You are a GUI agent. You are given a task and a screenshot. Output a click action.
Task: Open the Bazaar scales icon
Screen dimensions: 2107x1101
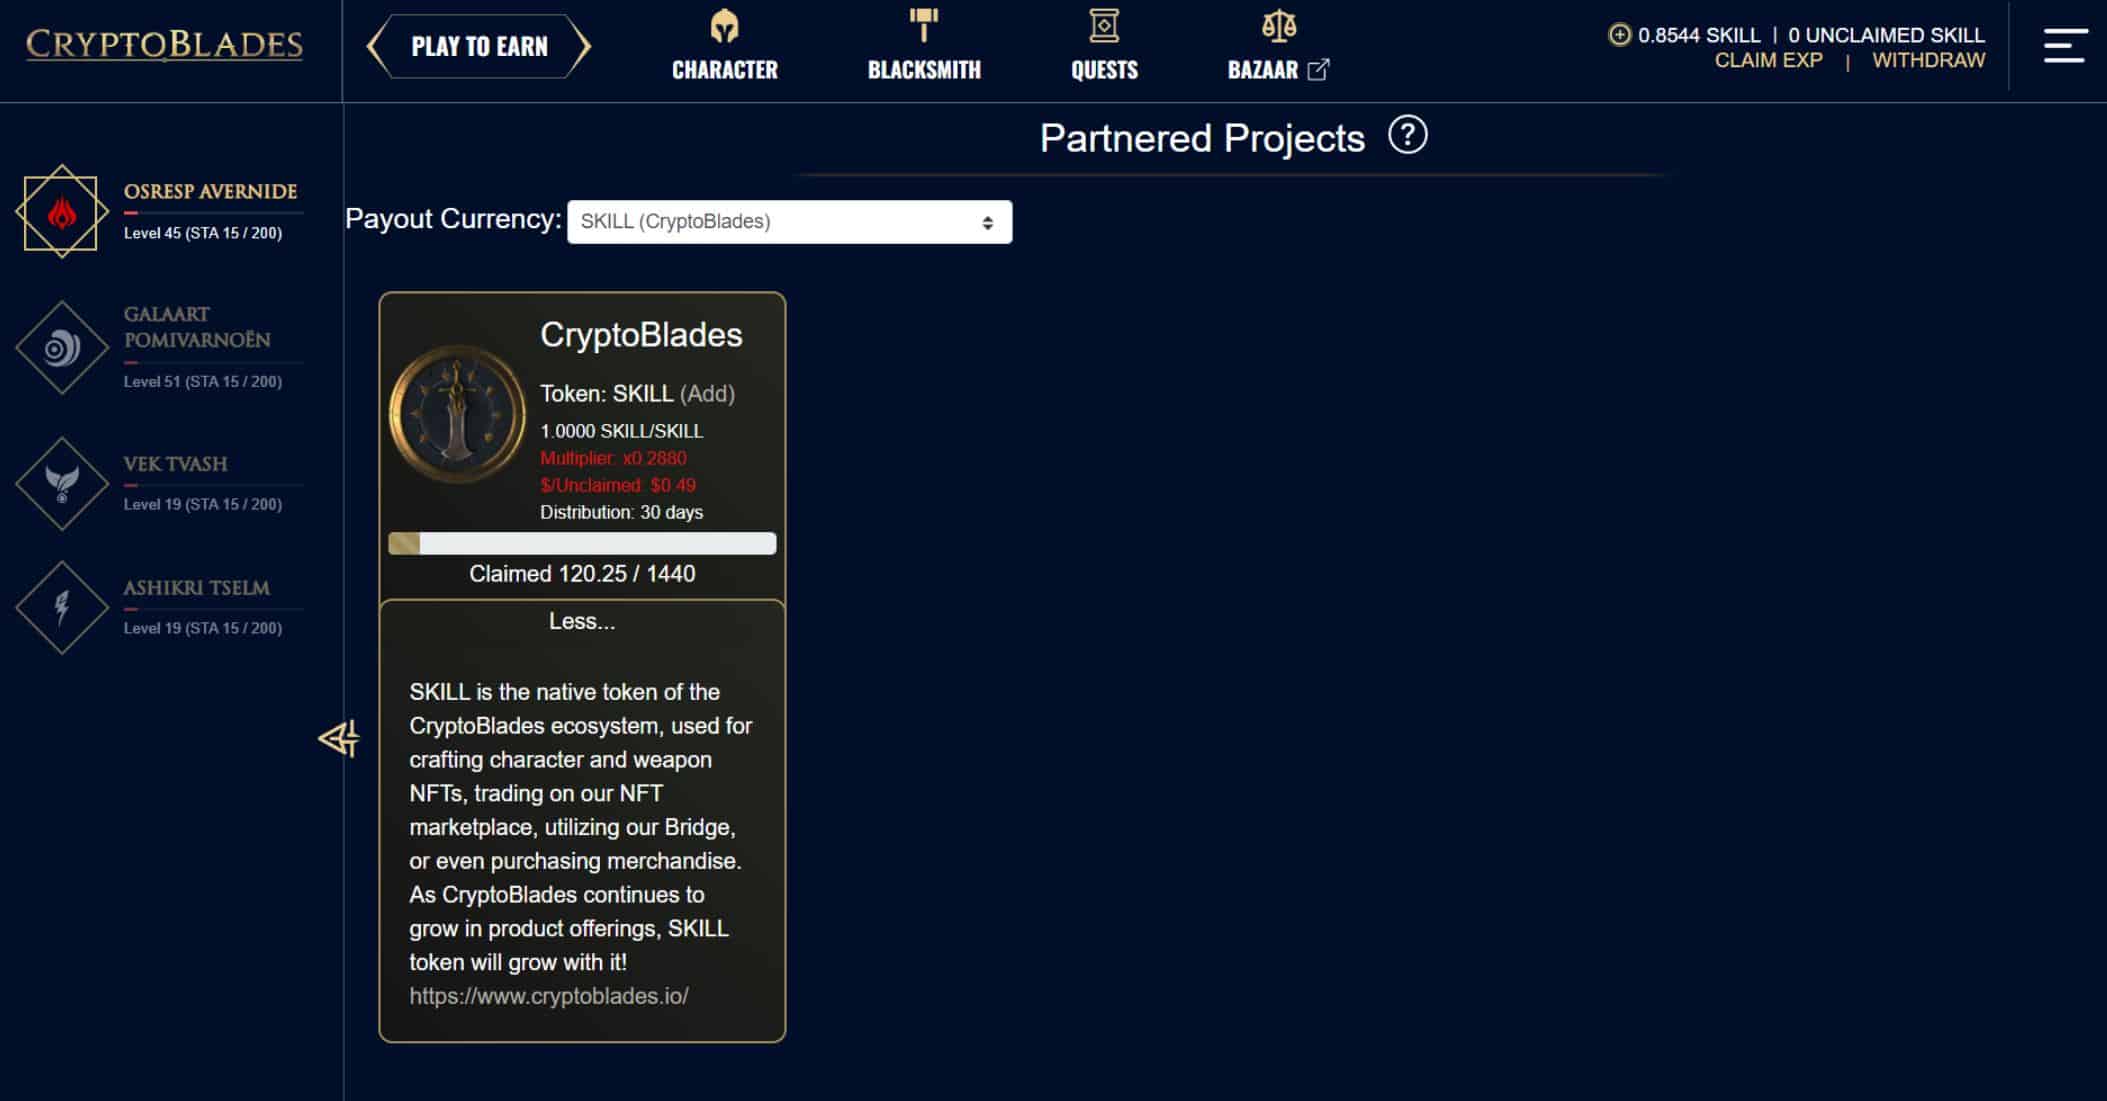(x=1279, y=26)
